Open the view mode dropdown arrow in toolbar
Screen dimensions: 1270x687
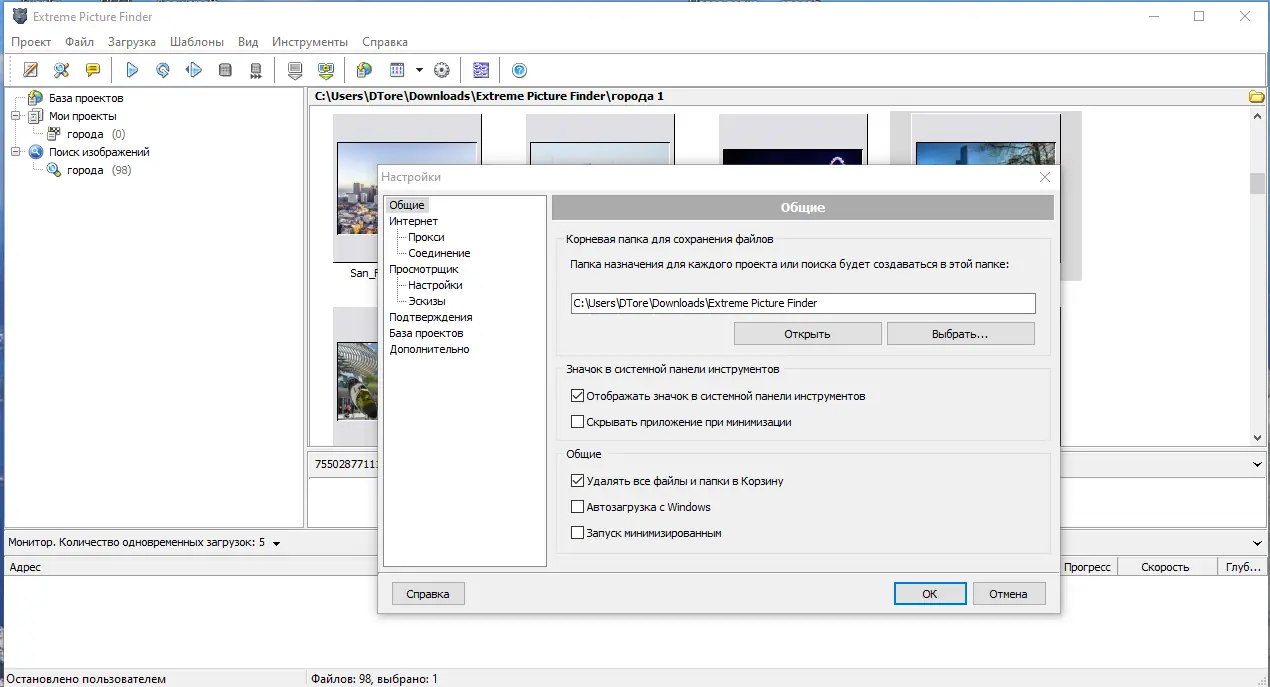point(419,70)
